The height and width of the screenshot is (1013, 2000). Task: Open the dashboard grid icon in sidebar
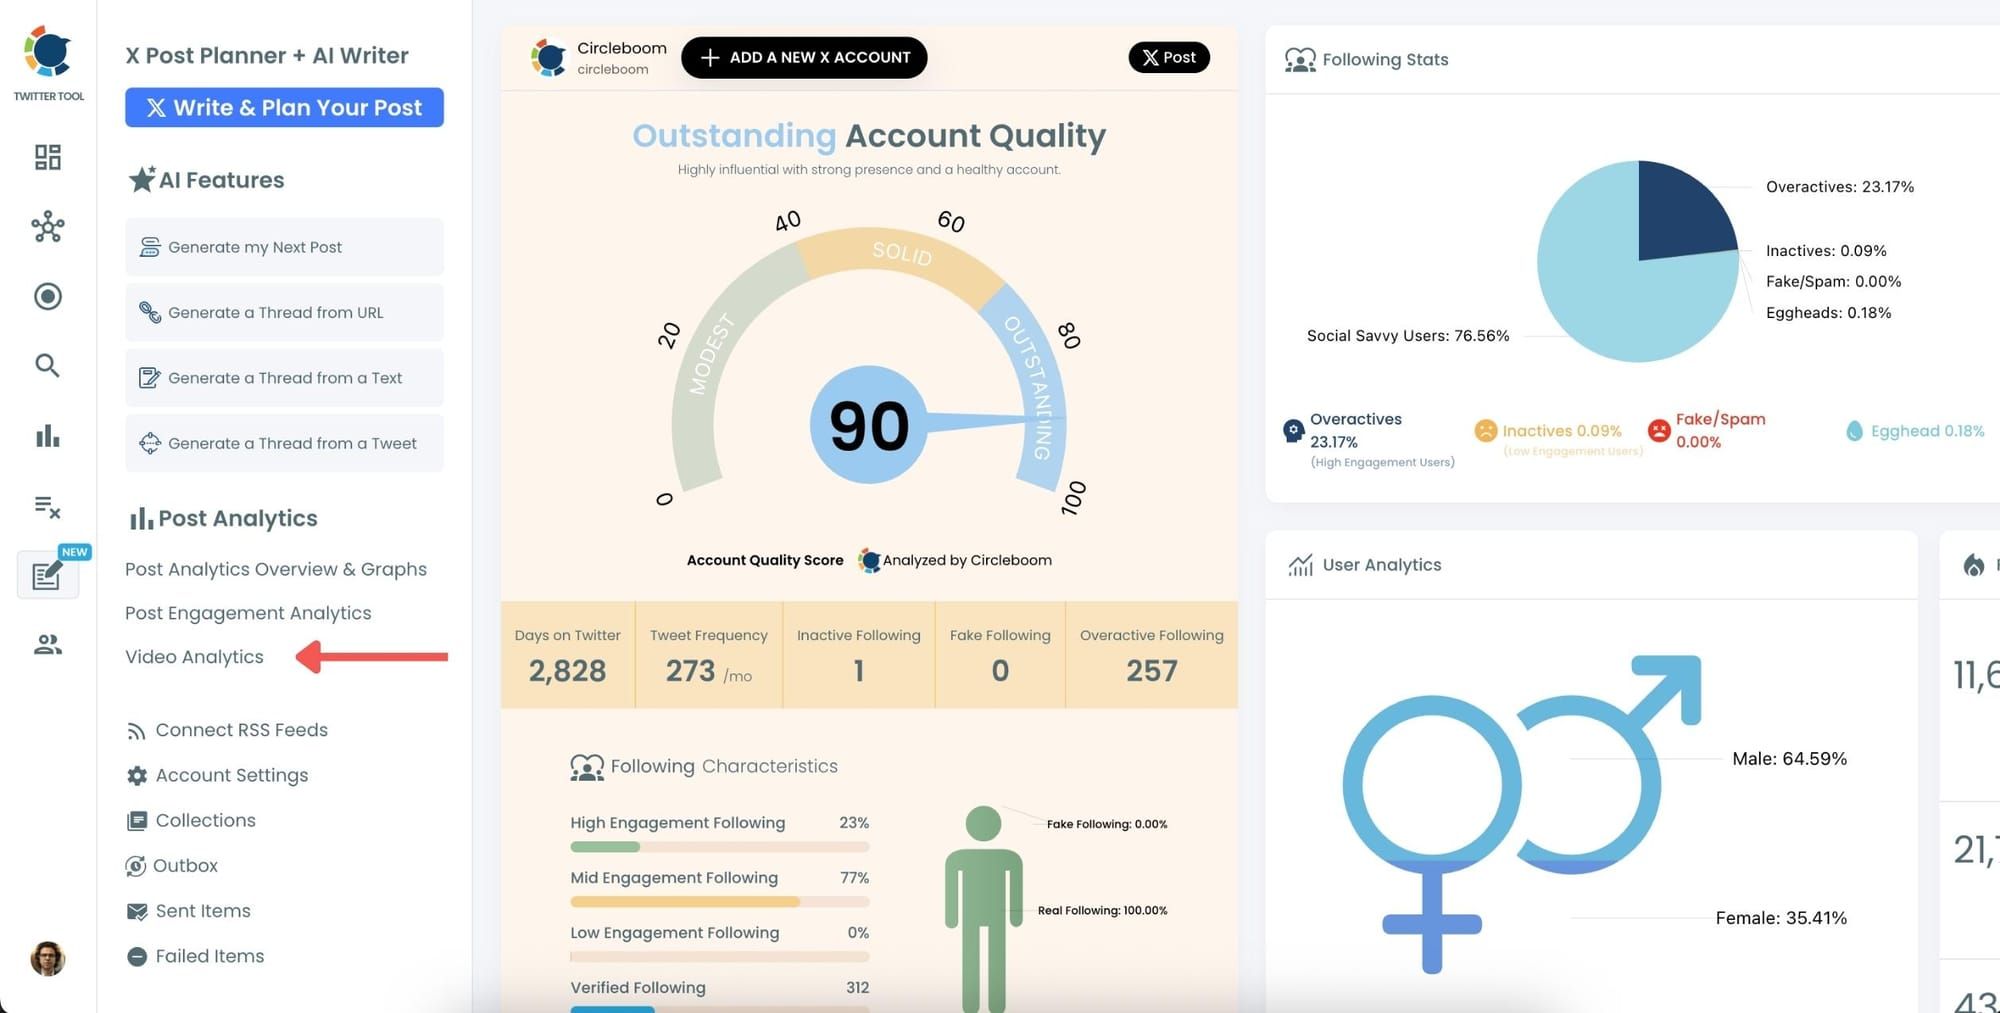[x=48, y=157]
